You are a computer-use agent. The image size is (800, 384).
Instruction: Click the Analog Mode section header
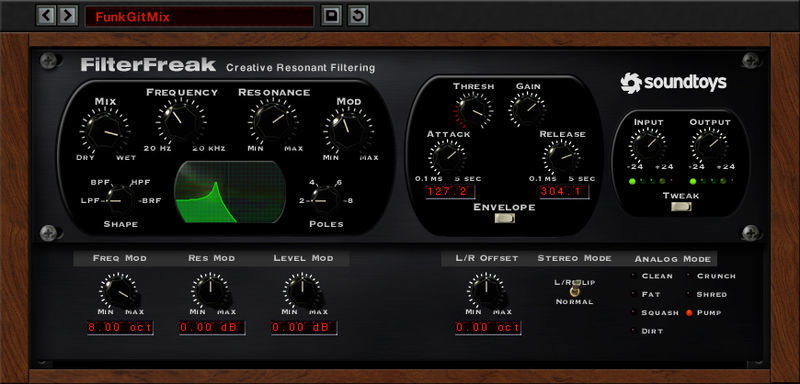coord(672,259)
